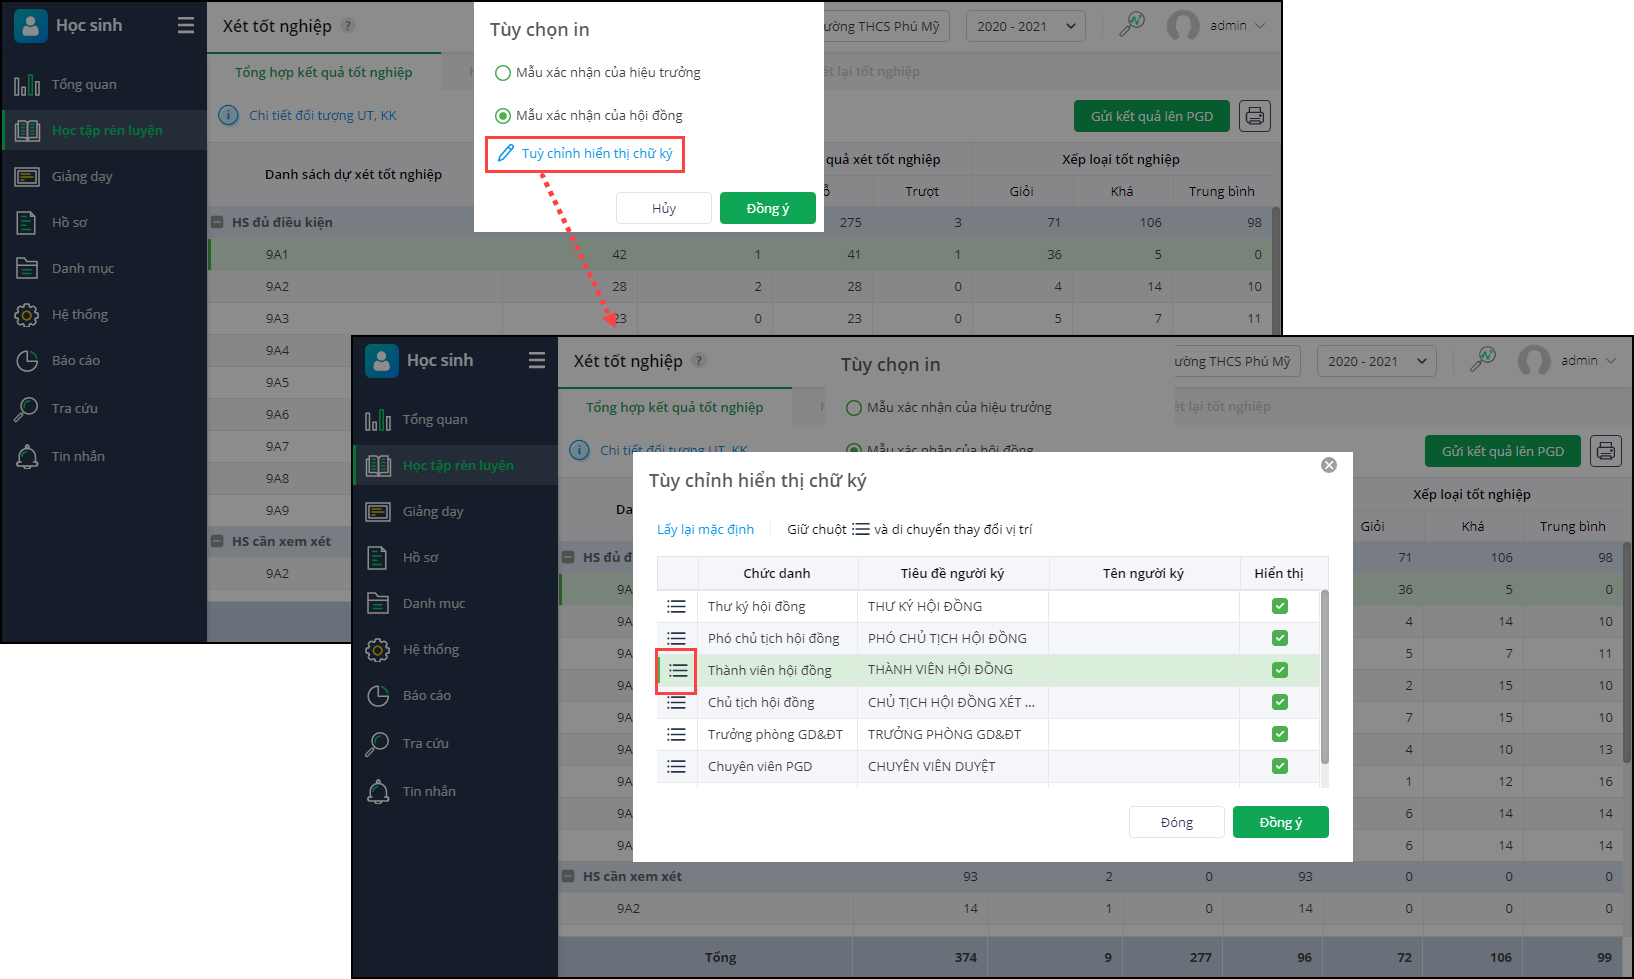Open help icon beside Xét tốt nghiệp, back window
This screenshot has height=979, width=1634.
(x=348, y=26)
